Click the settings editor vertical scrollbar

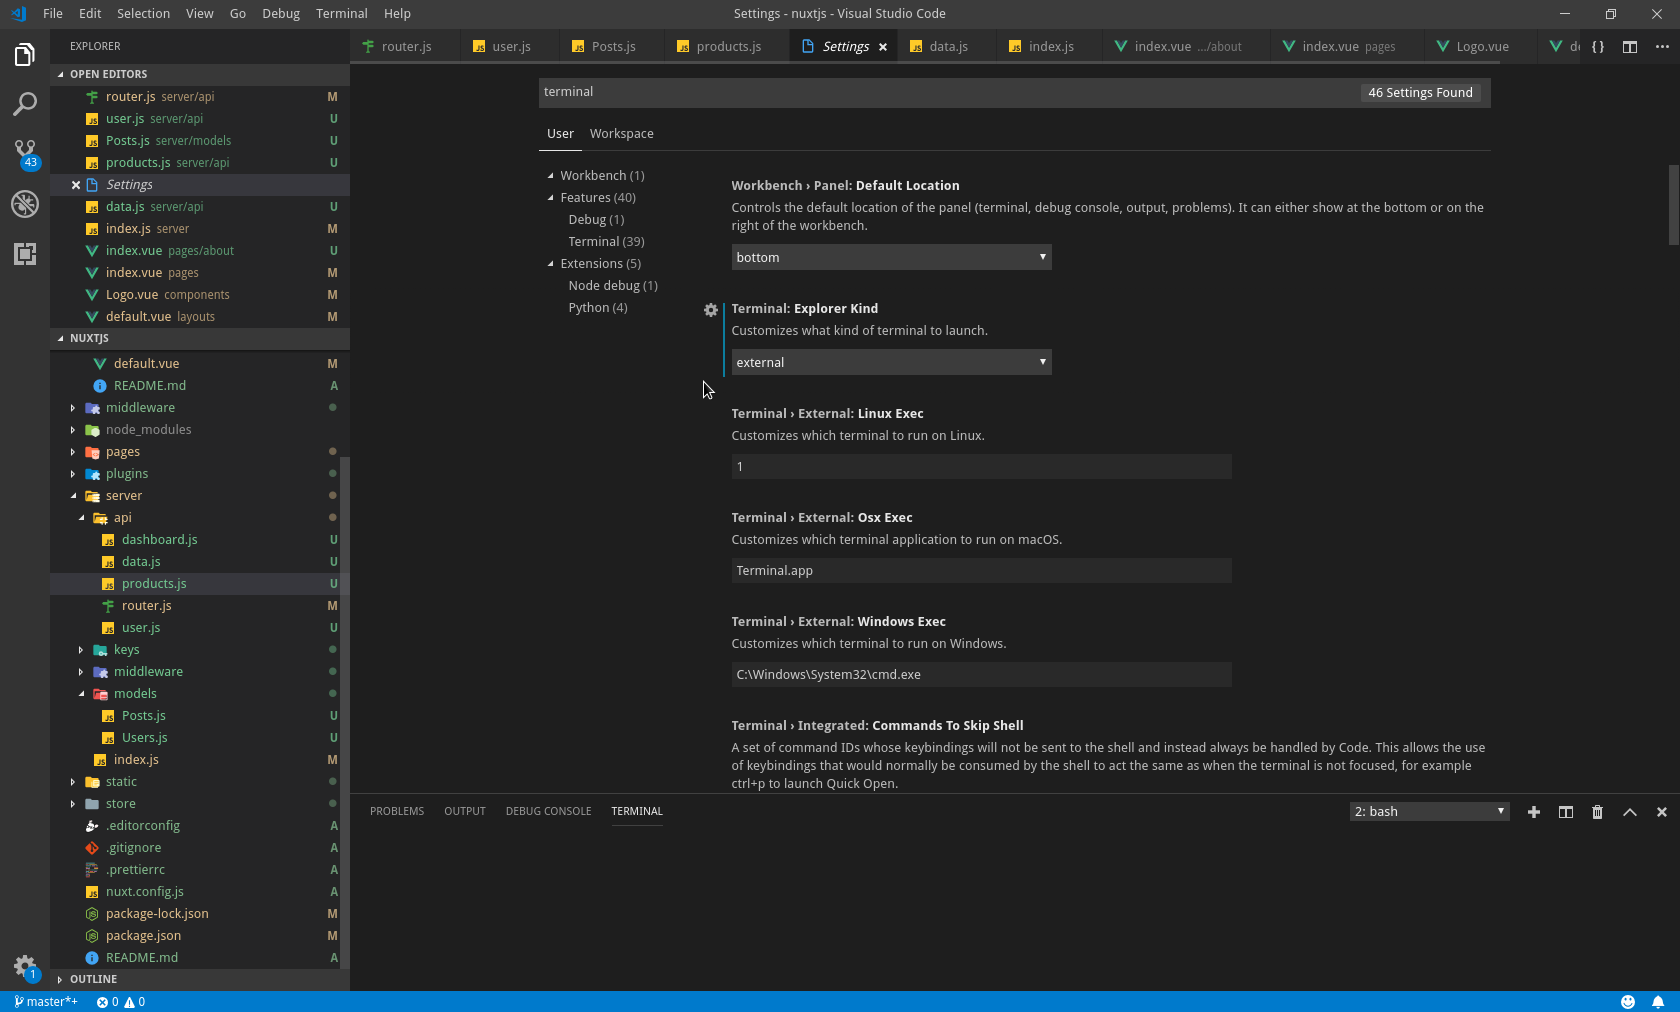(x=1674, y=205)
